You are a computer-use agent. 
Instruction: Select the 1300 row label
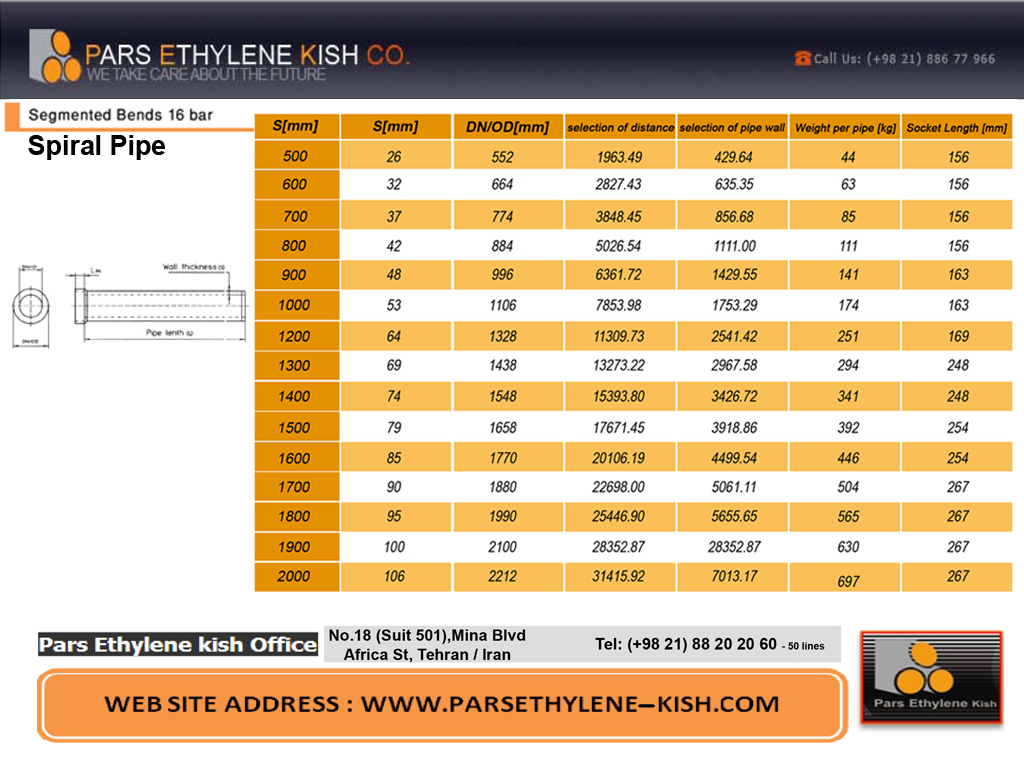click(294, 365)
